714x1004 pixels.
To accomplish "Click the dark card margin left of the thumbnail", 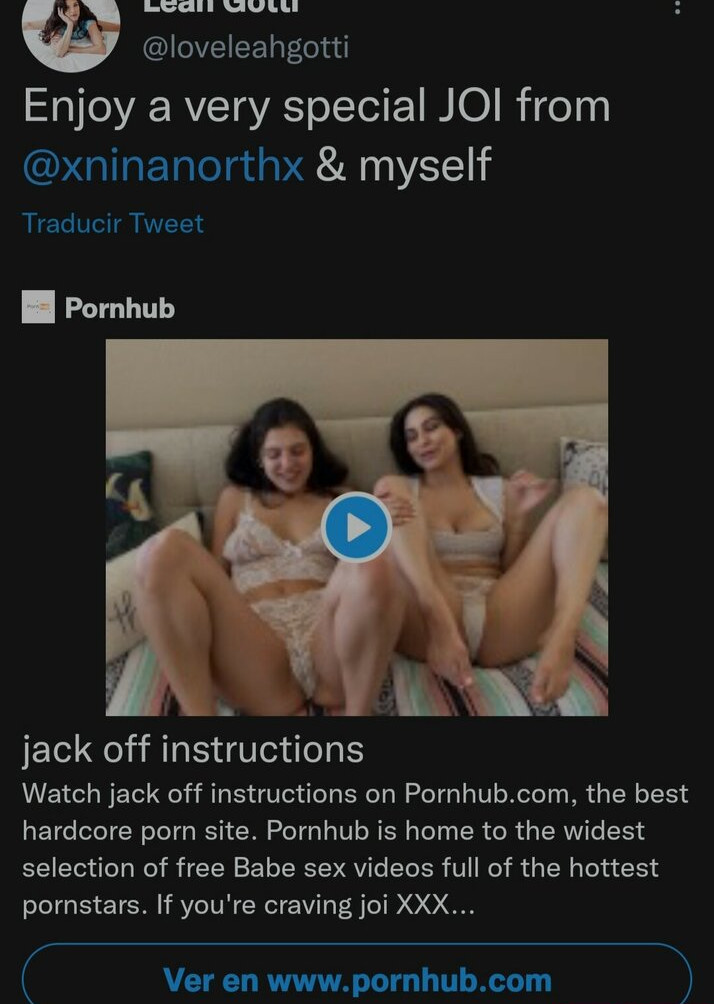I will click(x=63, y=527).
